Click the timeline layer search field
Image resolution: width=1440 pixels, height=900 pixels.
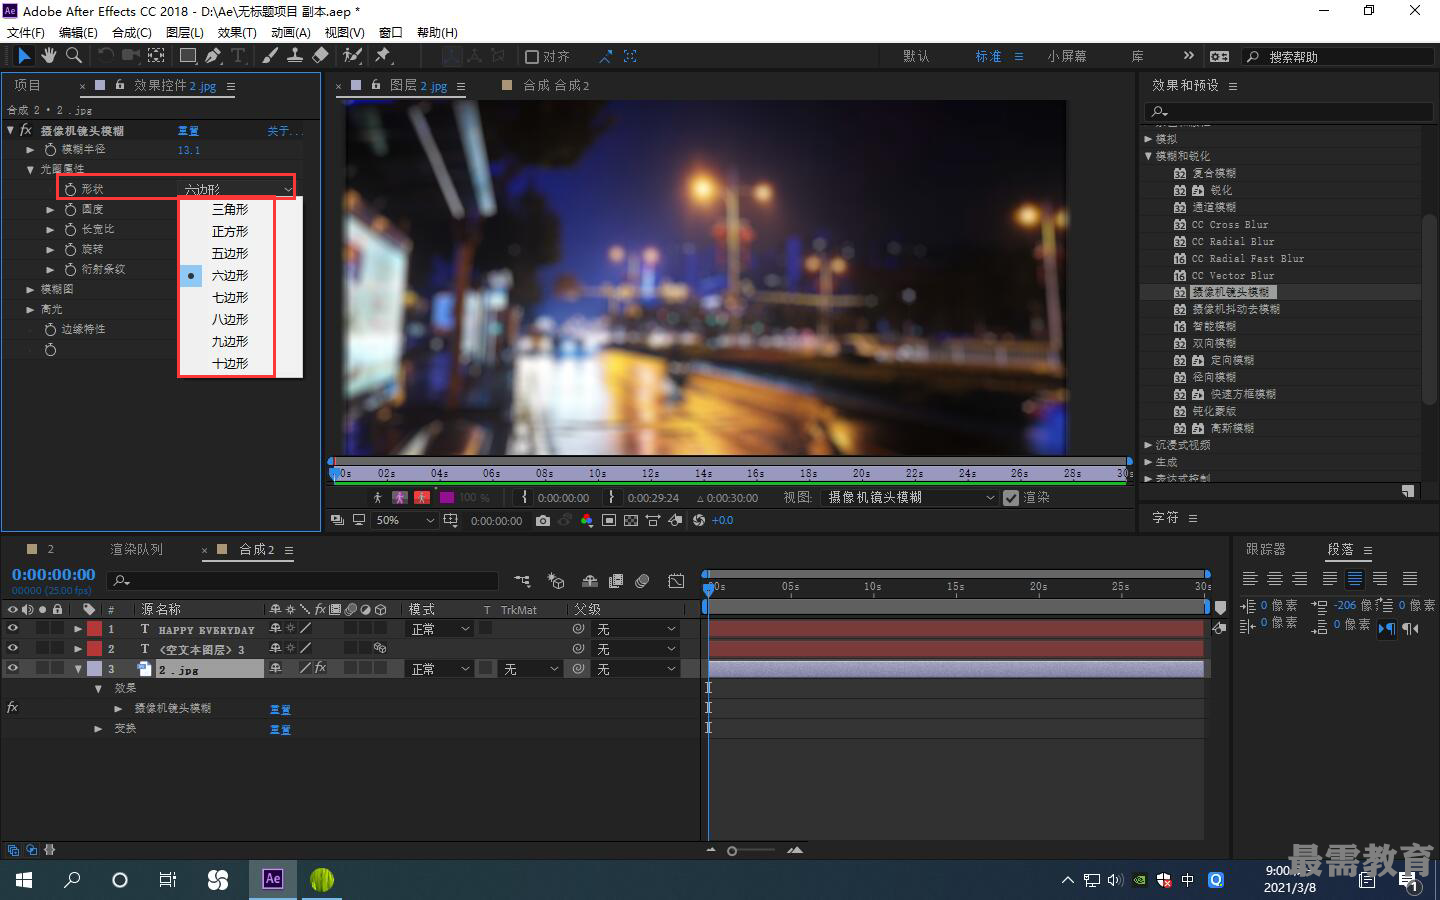(x=303, y=581)
